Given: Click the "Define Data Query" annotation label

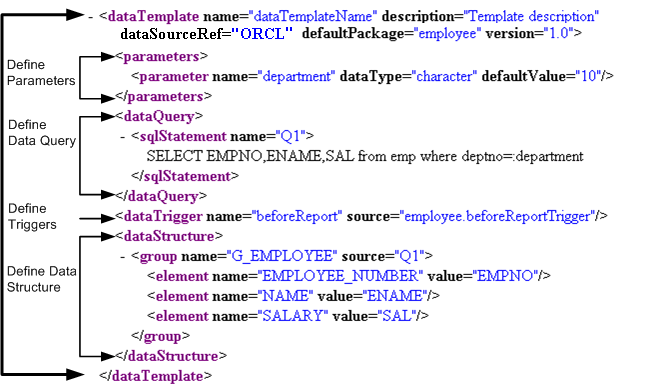Looking at the screenshot, I should coord(42,133).
